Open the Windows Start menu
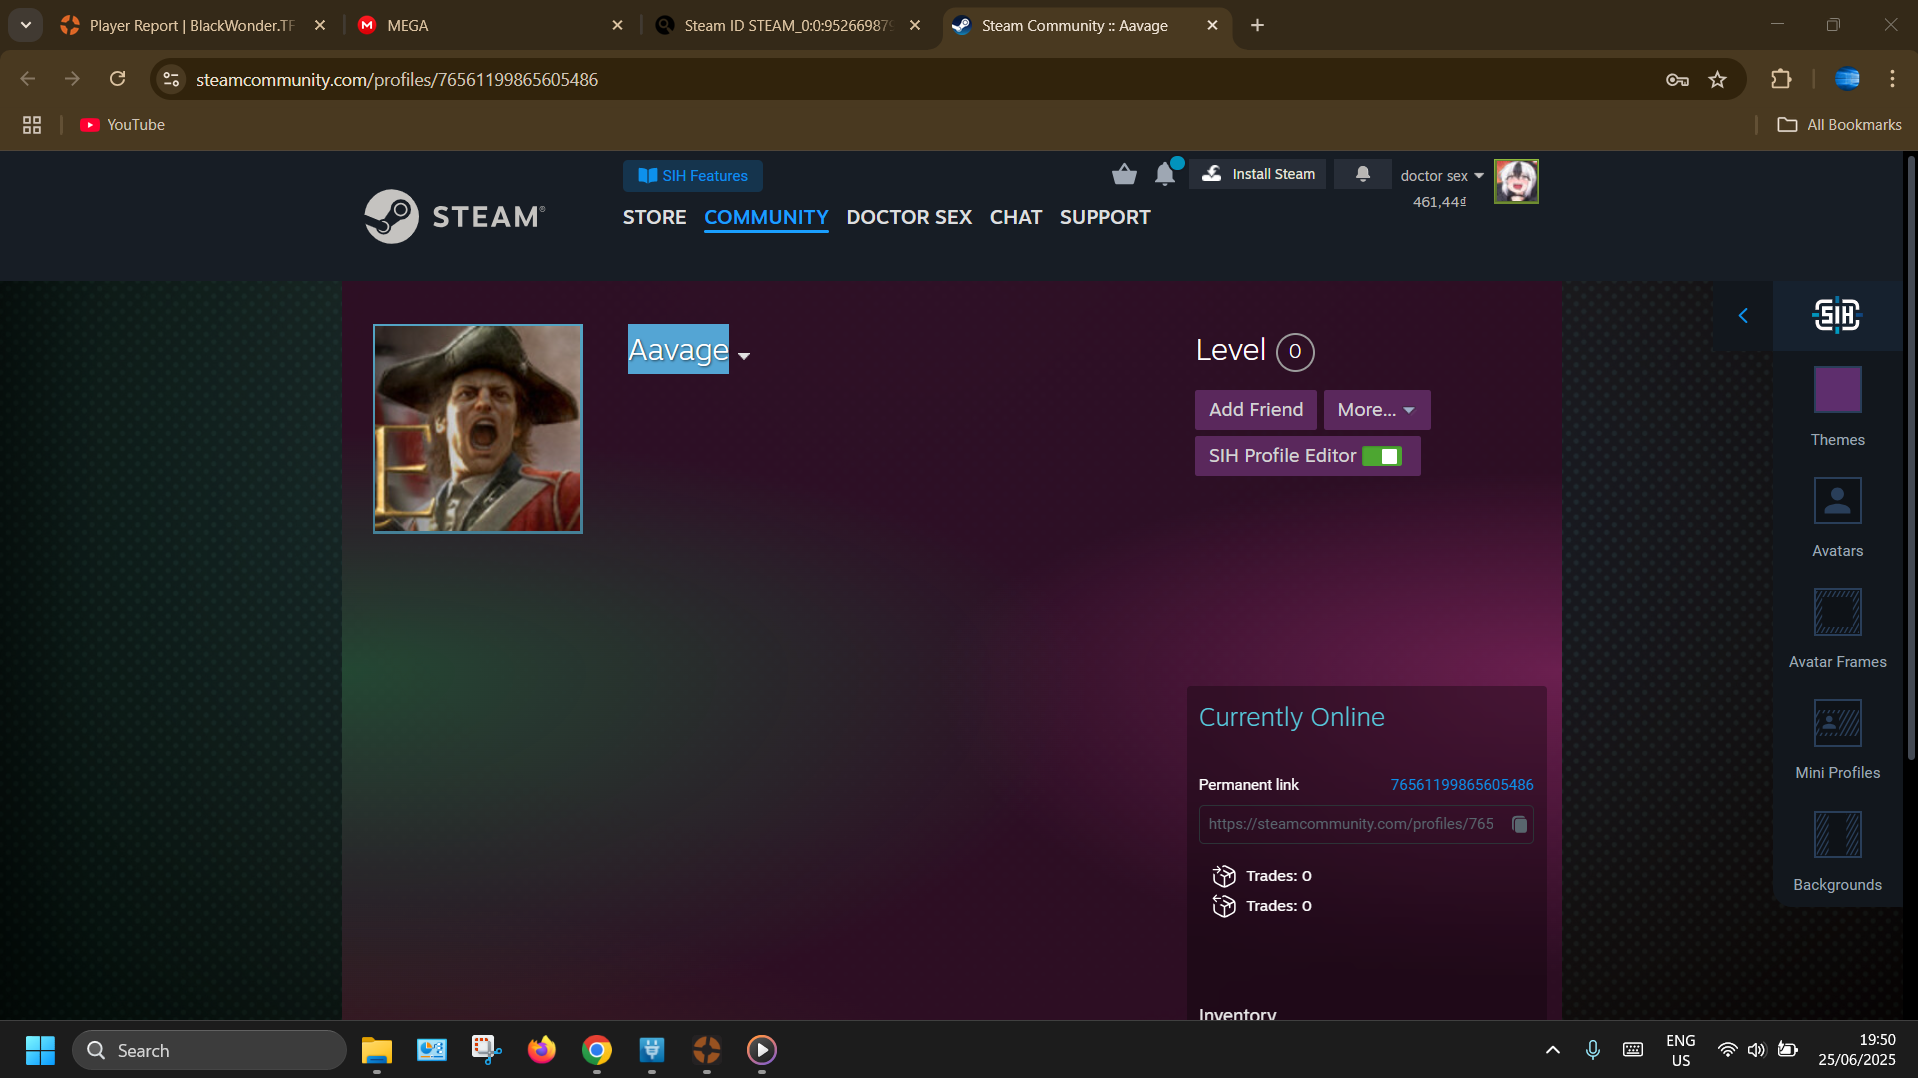Image resolution: width=1918 pixels, height=1078 pixels. [40, 1050]
